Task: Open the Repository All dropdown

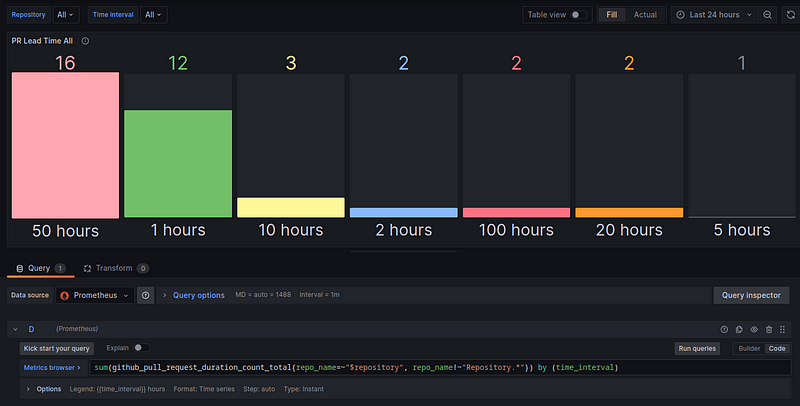Action: [x=65, y=15]
